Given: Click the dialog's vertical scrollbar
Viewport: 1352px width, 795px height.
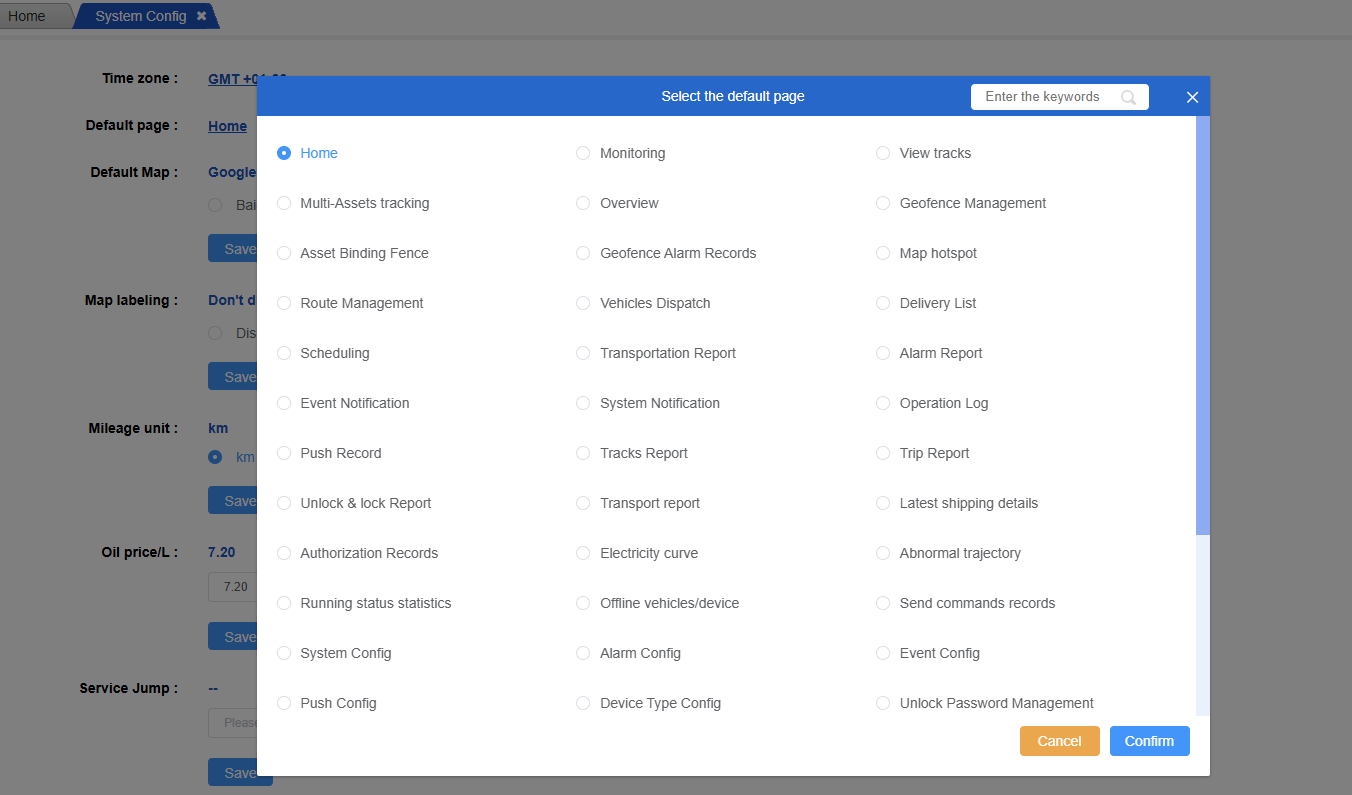Looking at the screenshot, I should point(1202,325).
